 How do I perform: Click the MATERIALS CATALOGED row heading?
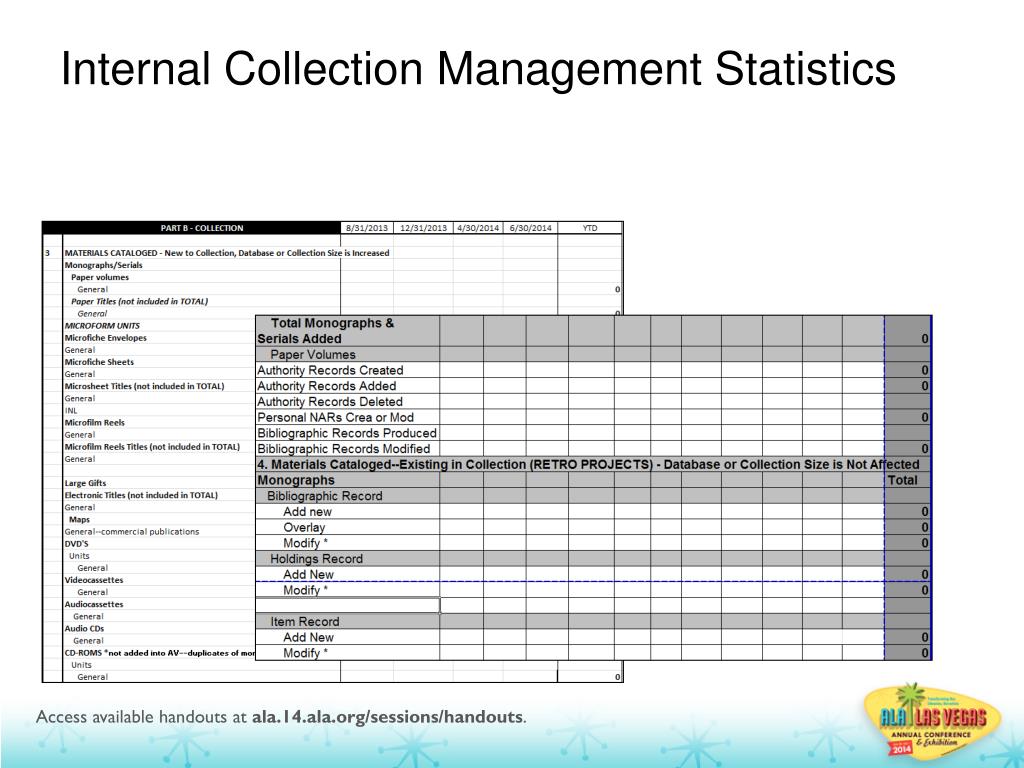point(227,253)
